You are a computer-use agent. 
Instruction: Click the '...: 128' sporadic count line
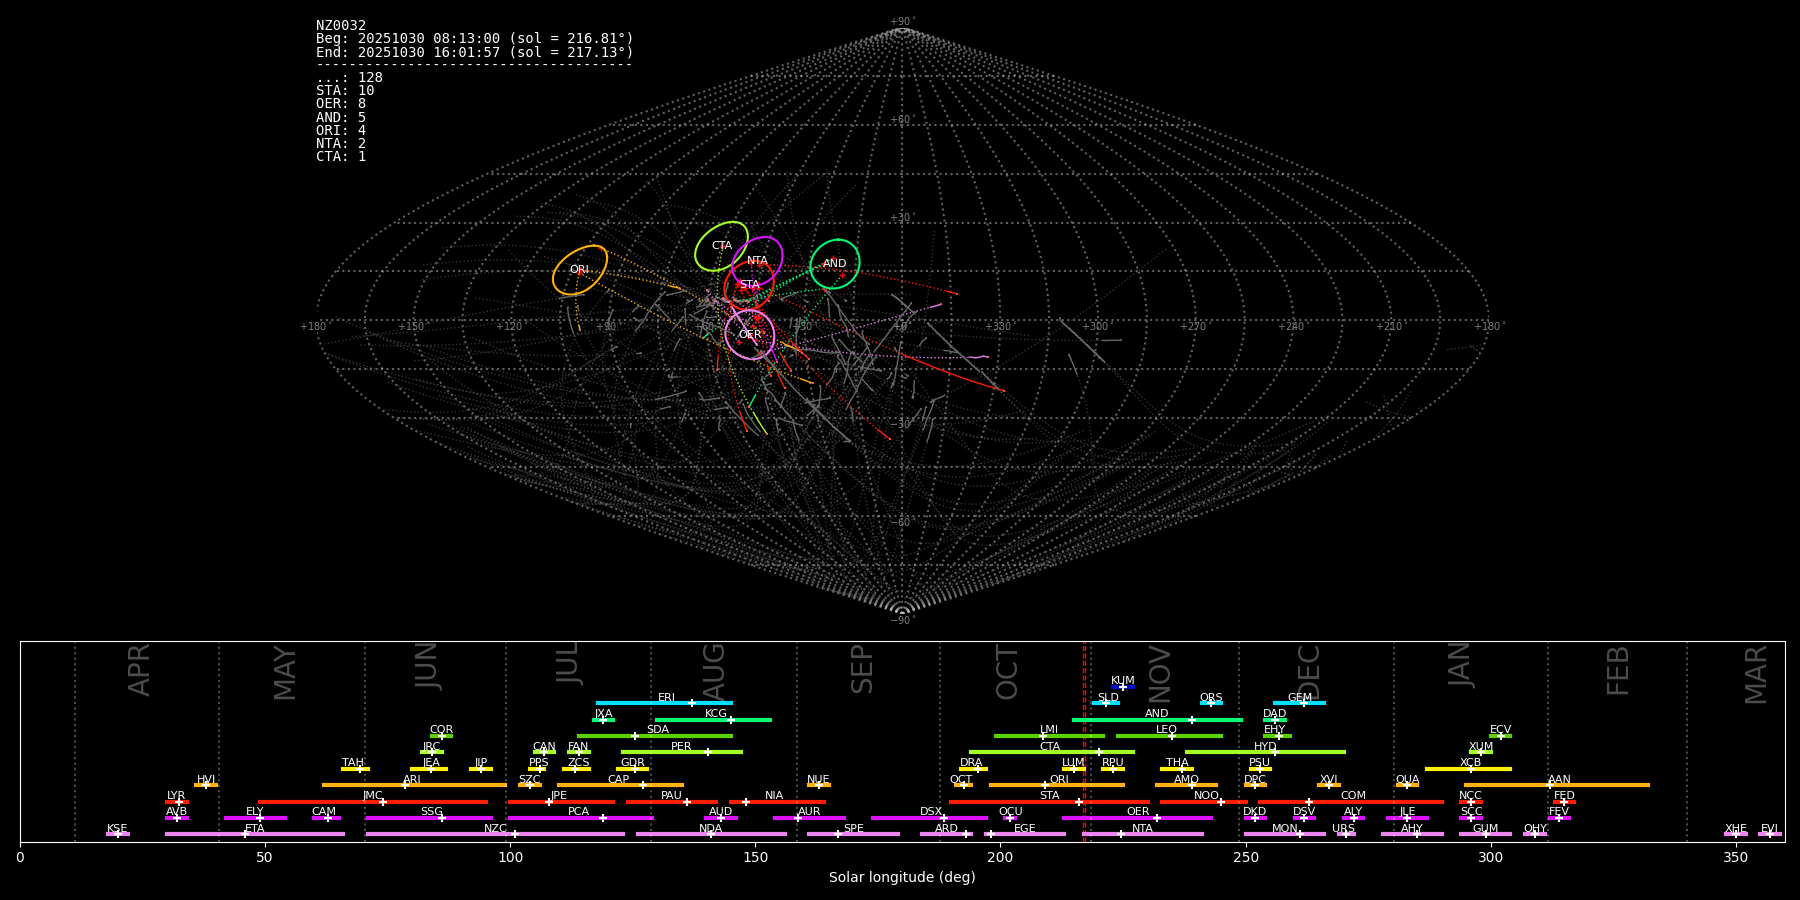tap(349, 78)
